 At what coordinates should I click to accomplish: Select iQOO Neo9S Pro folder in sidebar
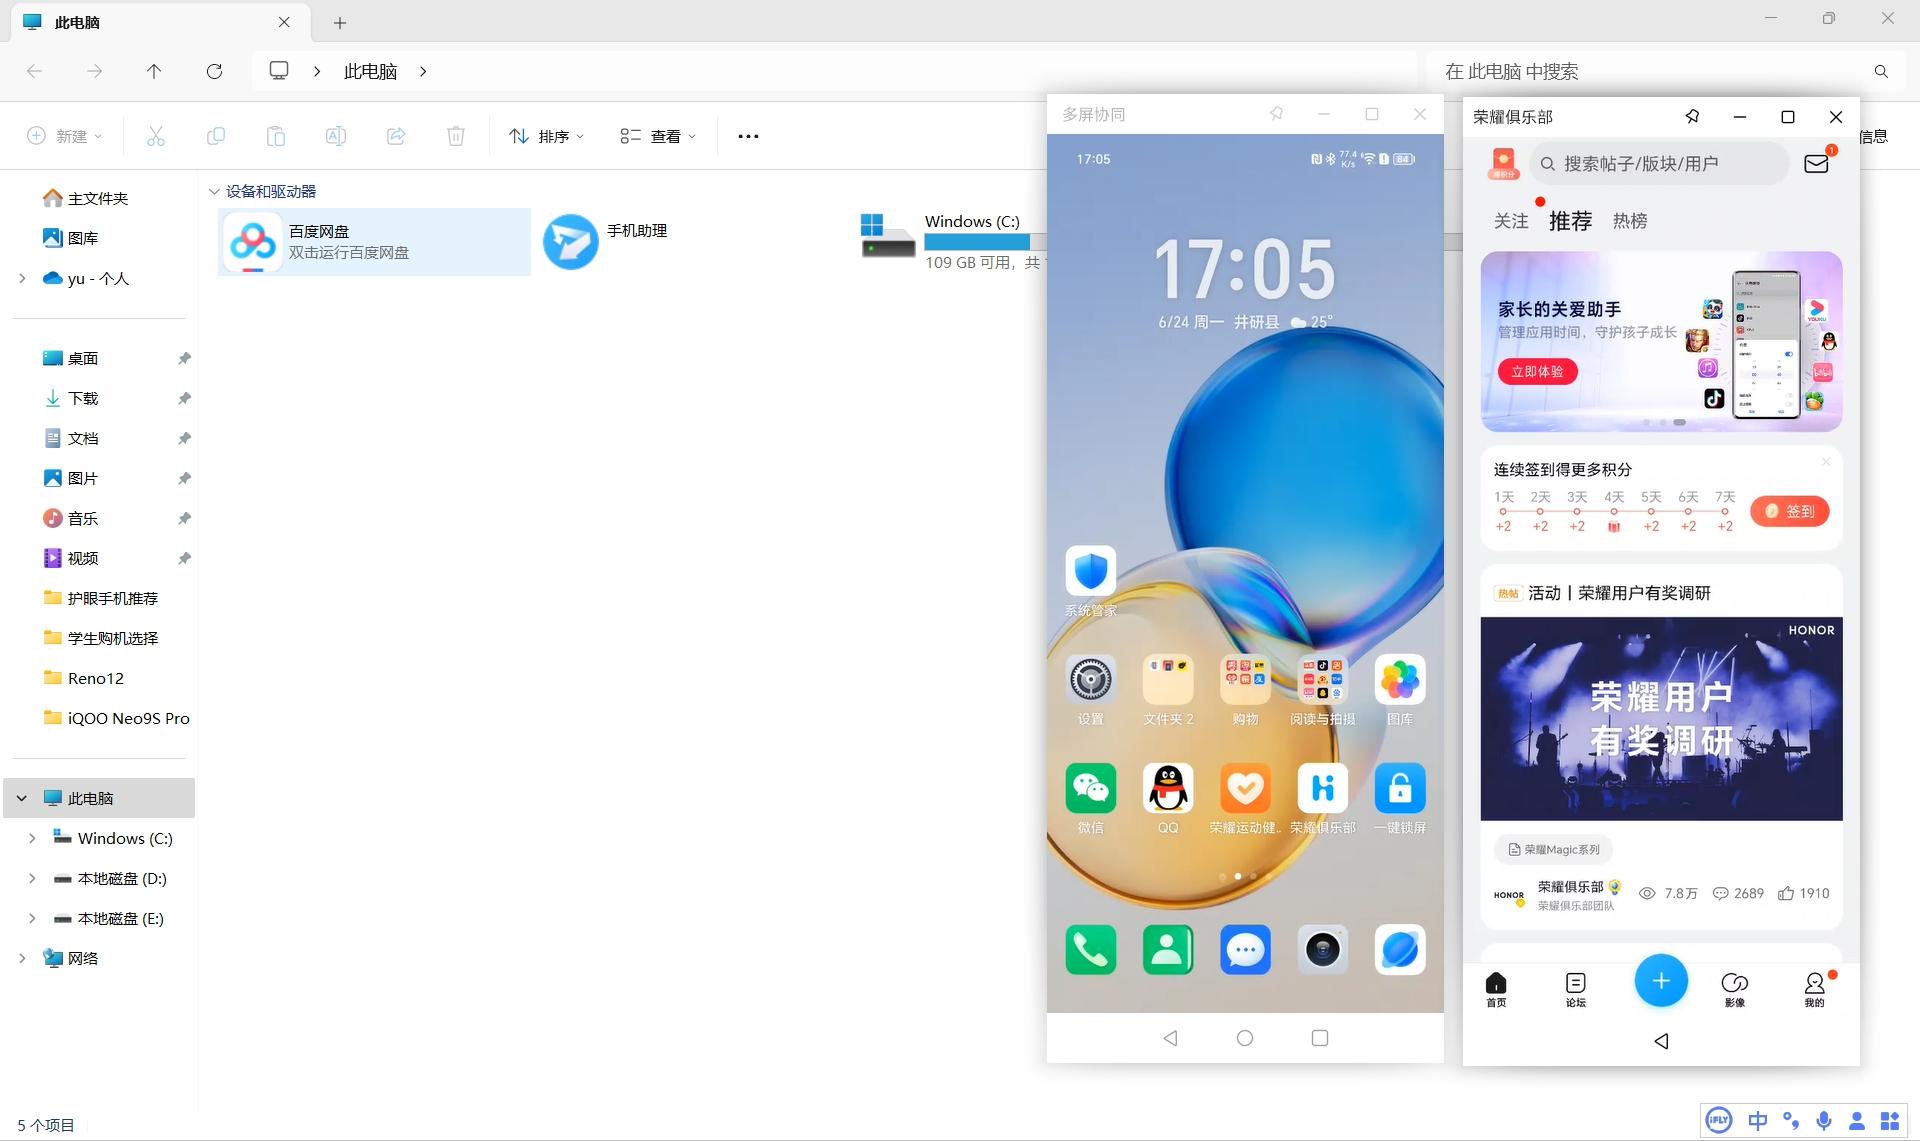coord(116,718)
